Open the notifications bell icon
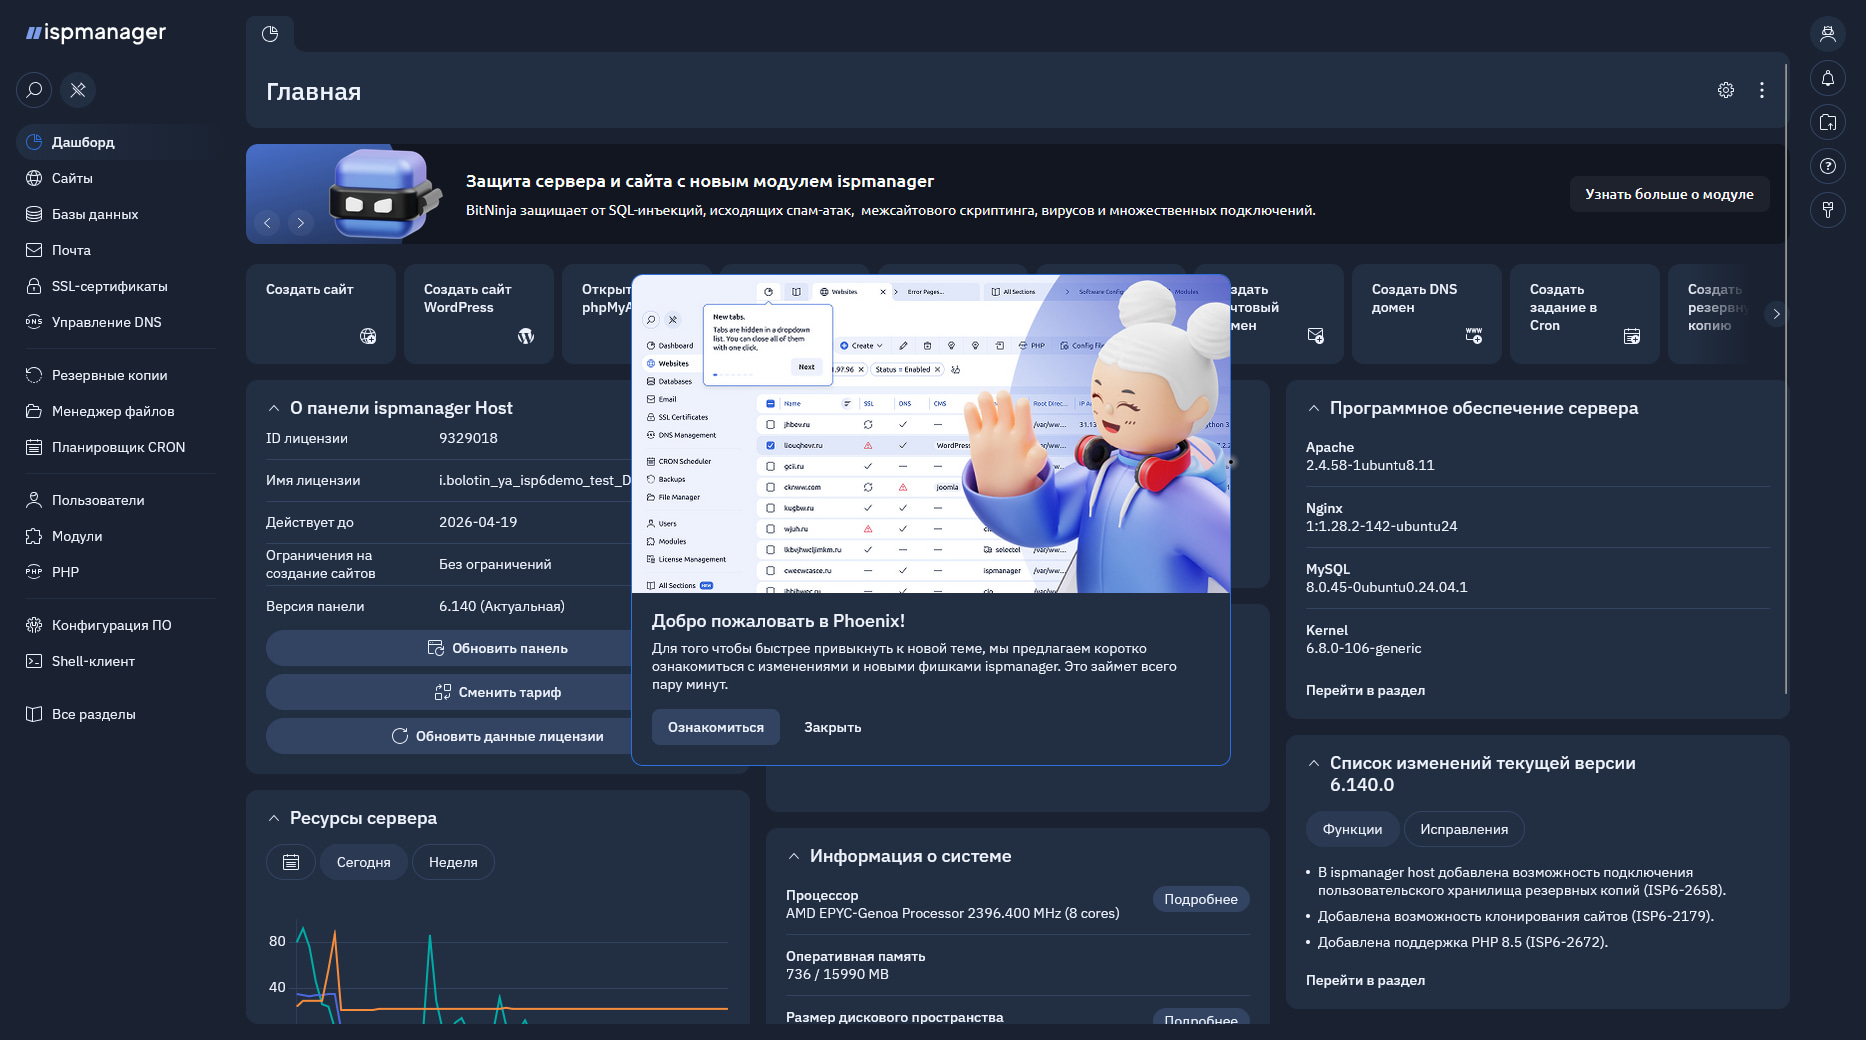 pos(1827,78)
